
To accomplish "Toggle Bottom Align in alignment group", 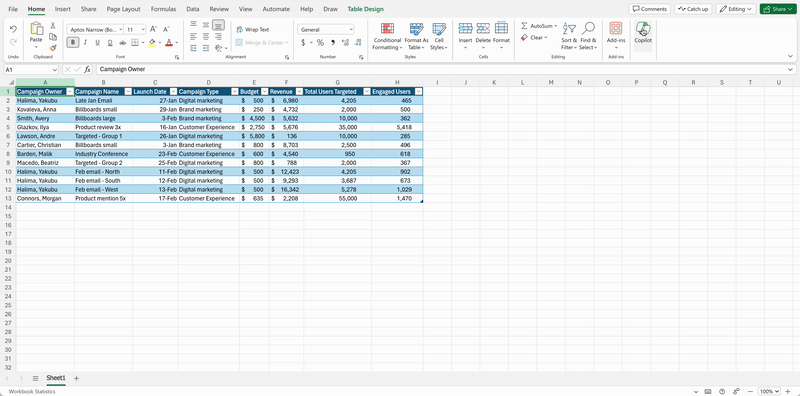I will click(x=218, y=24).
